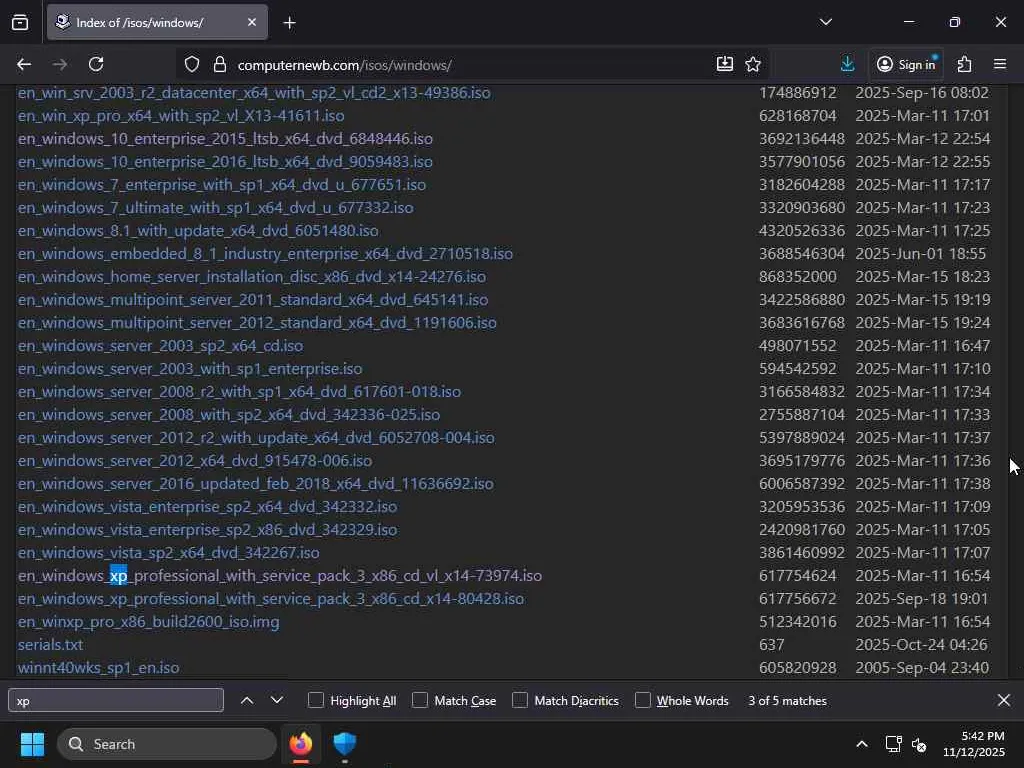Open the Downloads panel arrow icon
The height and width of the screenshot is (768, 1024).
click(848, 64)
